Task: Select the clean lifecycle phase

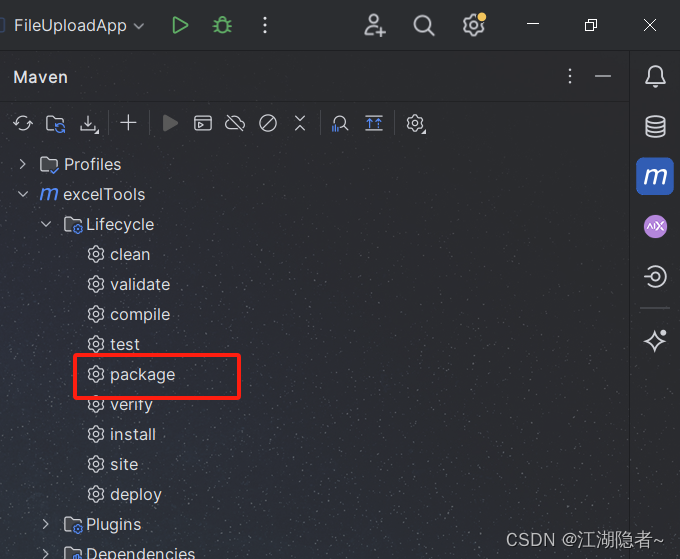Action: (119, 255)
